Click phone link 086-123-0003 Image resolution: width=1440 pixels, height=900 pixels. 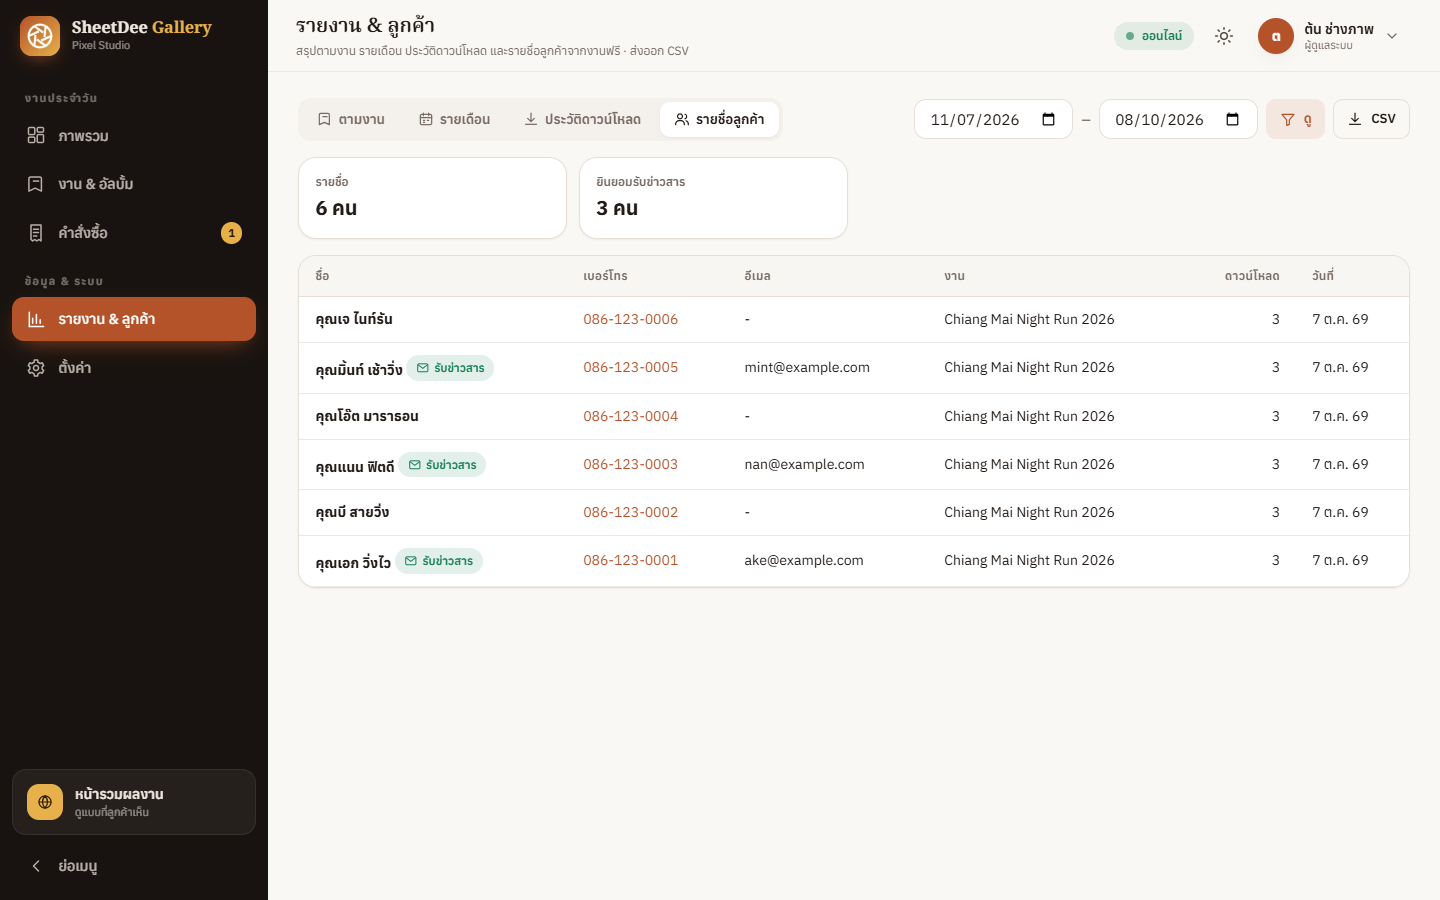pos(630,465)
